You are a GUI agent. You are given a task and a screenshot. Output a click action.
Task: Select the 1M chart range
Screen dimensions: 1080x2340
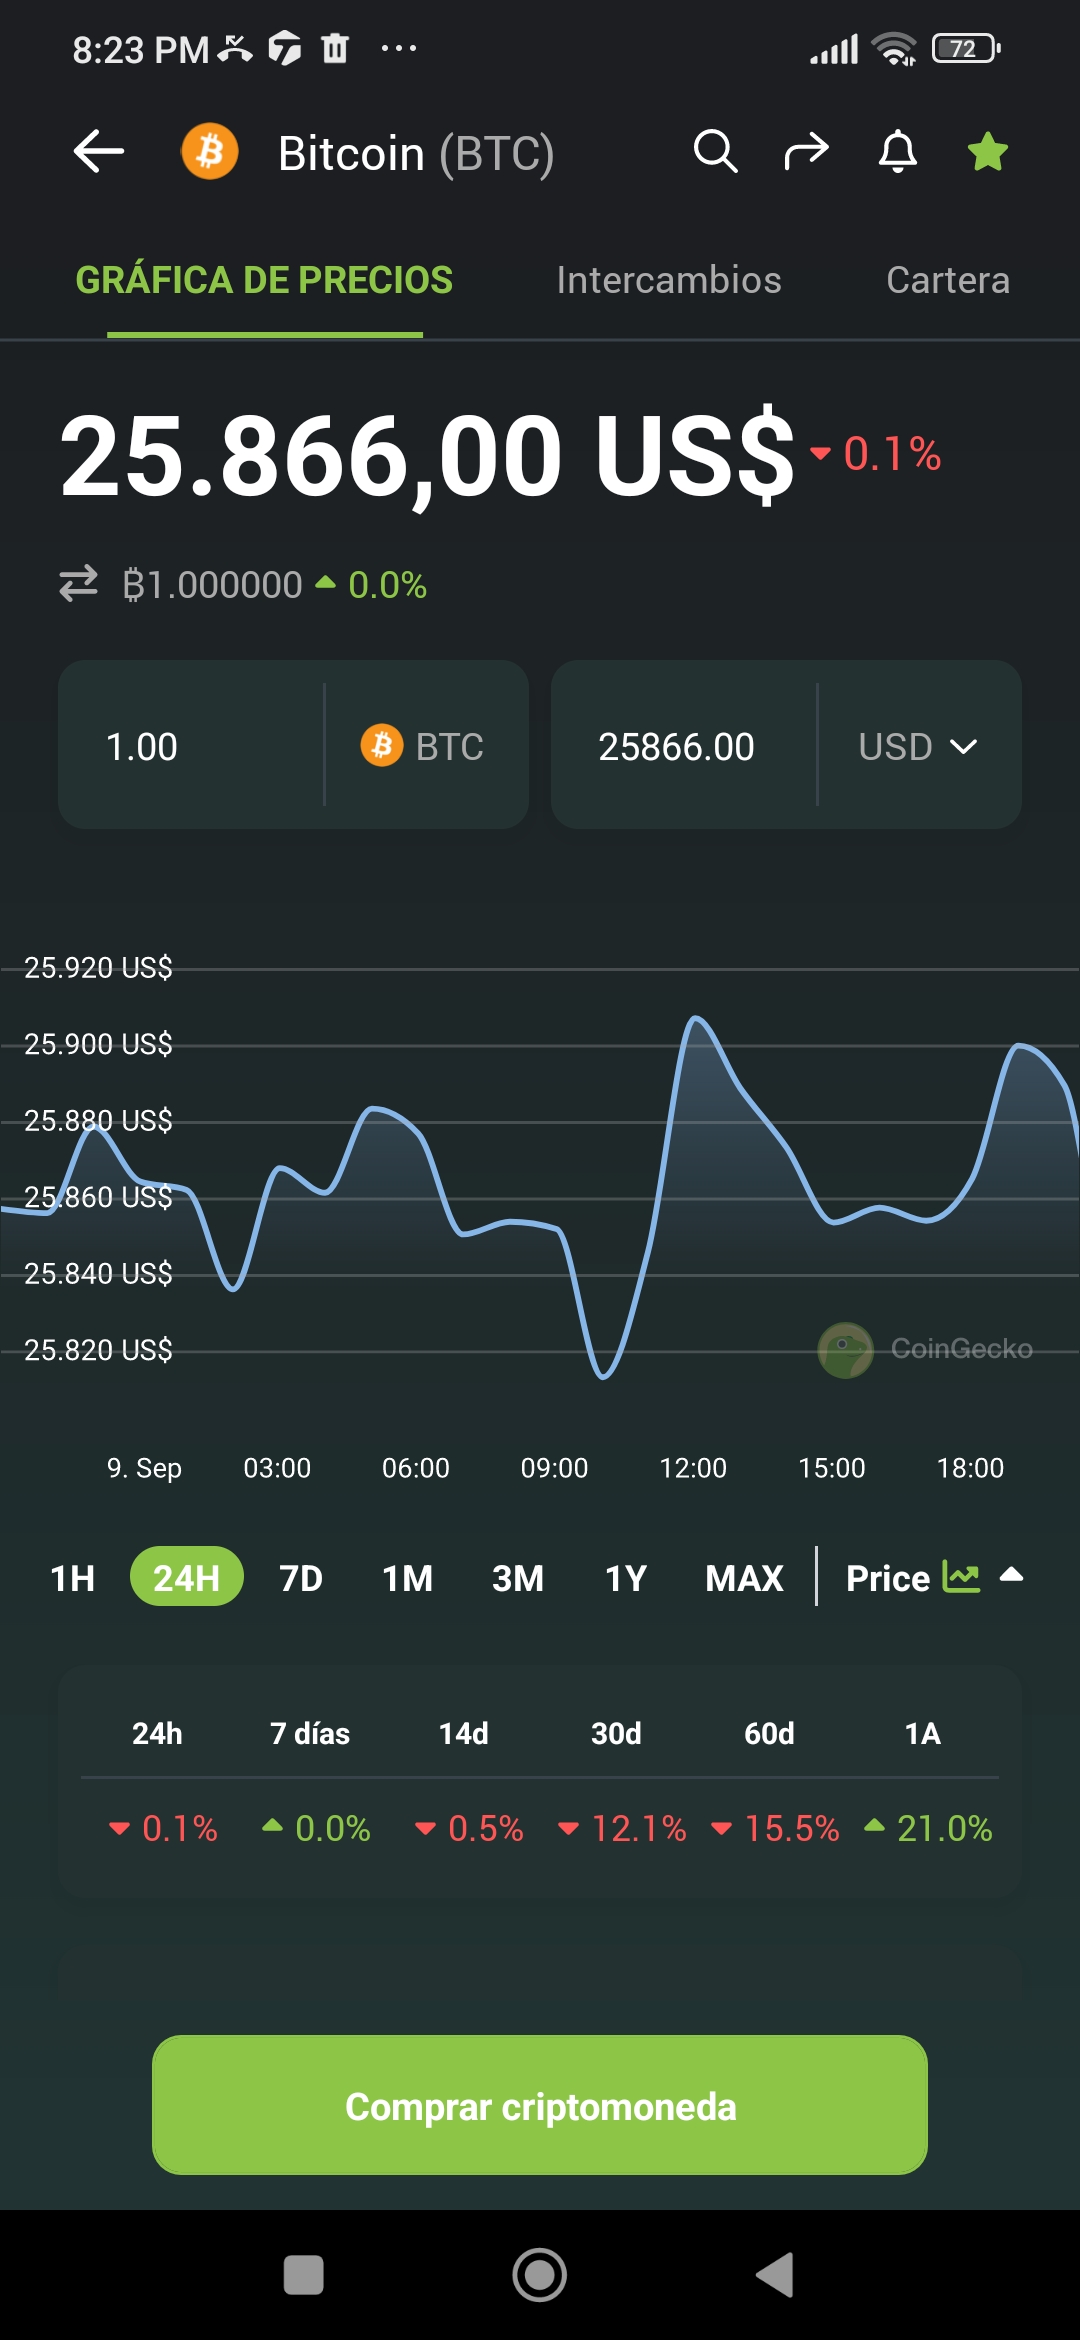tap(408, 1578)
